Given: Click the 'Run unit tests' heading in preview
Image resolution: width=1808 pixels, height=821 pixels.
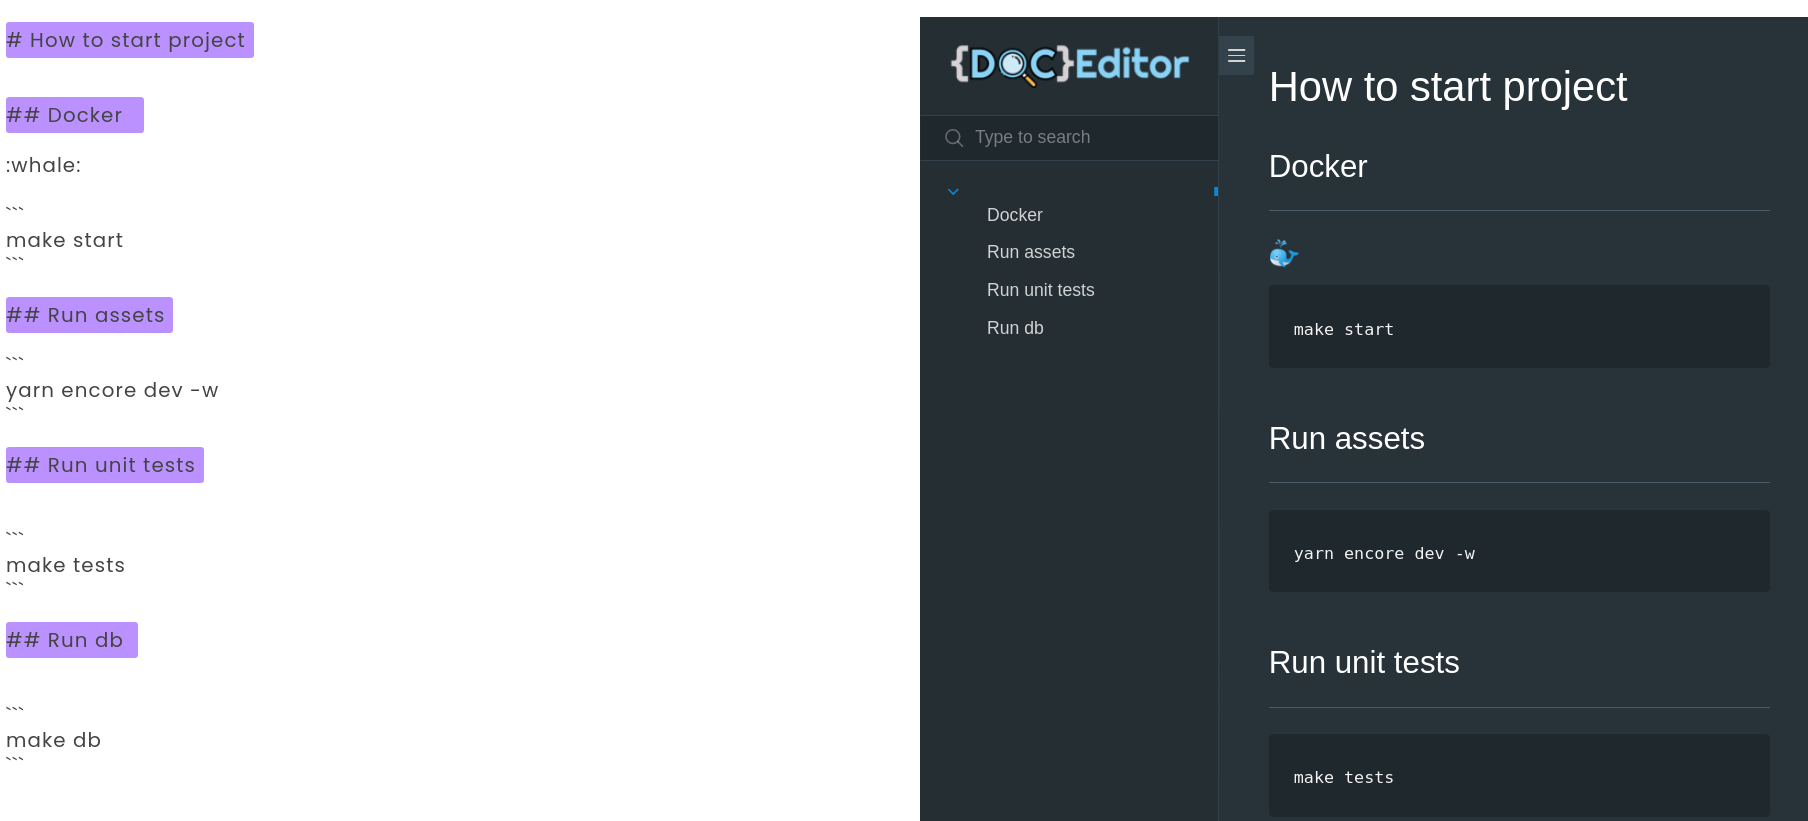Looking at the screenshot, I should (x=1364, y=662).
